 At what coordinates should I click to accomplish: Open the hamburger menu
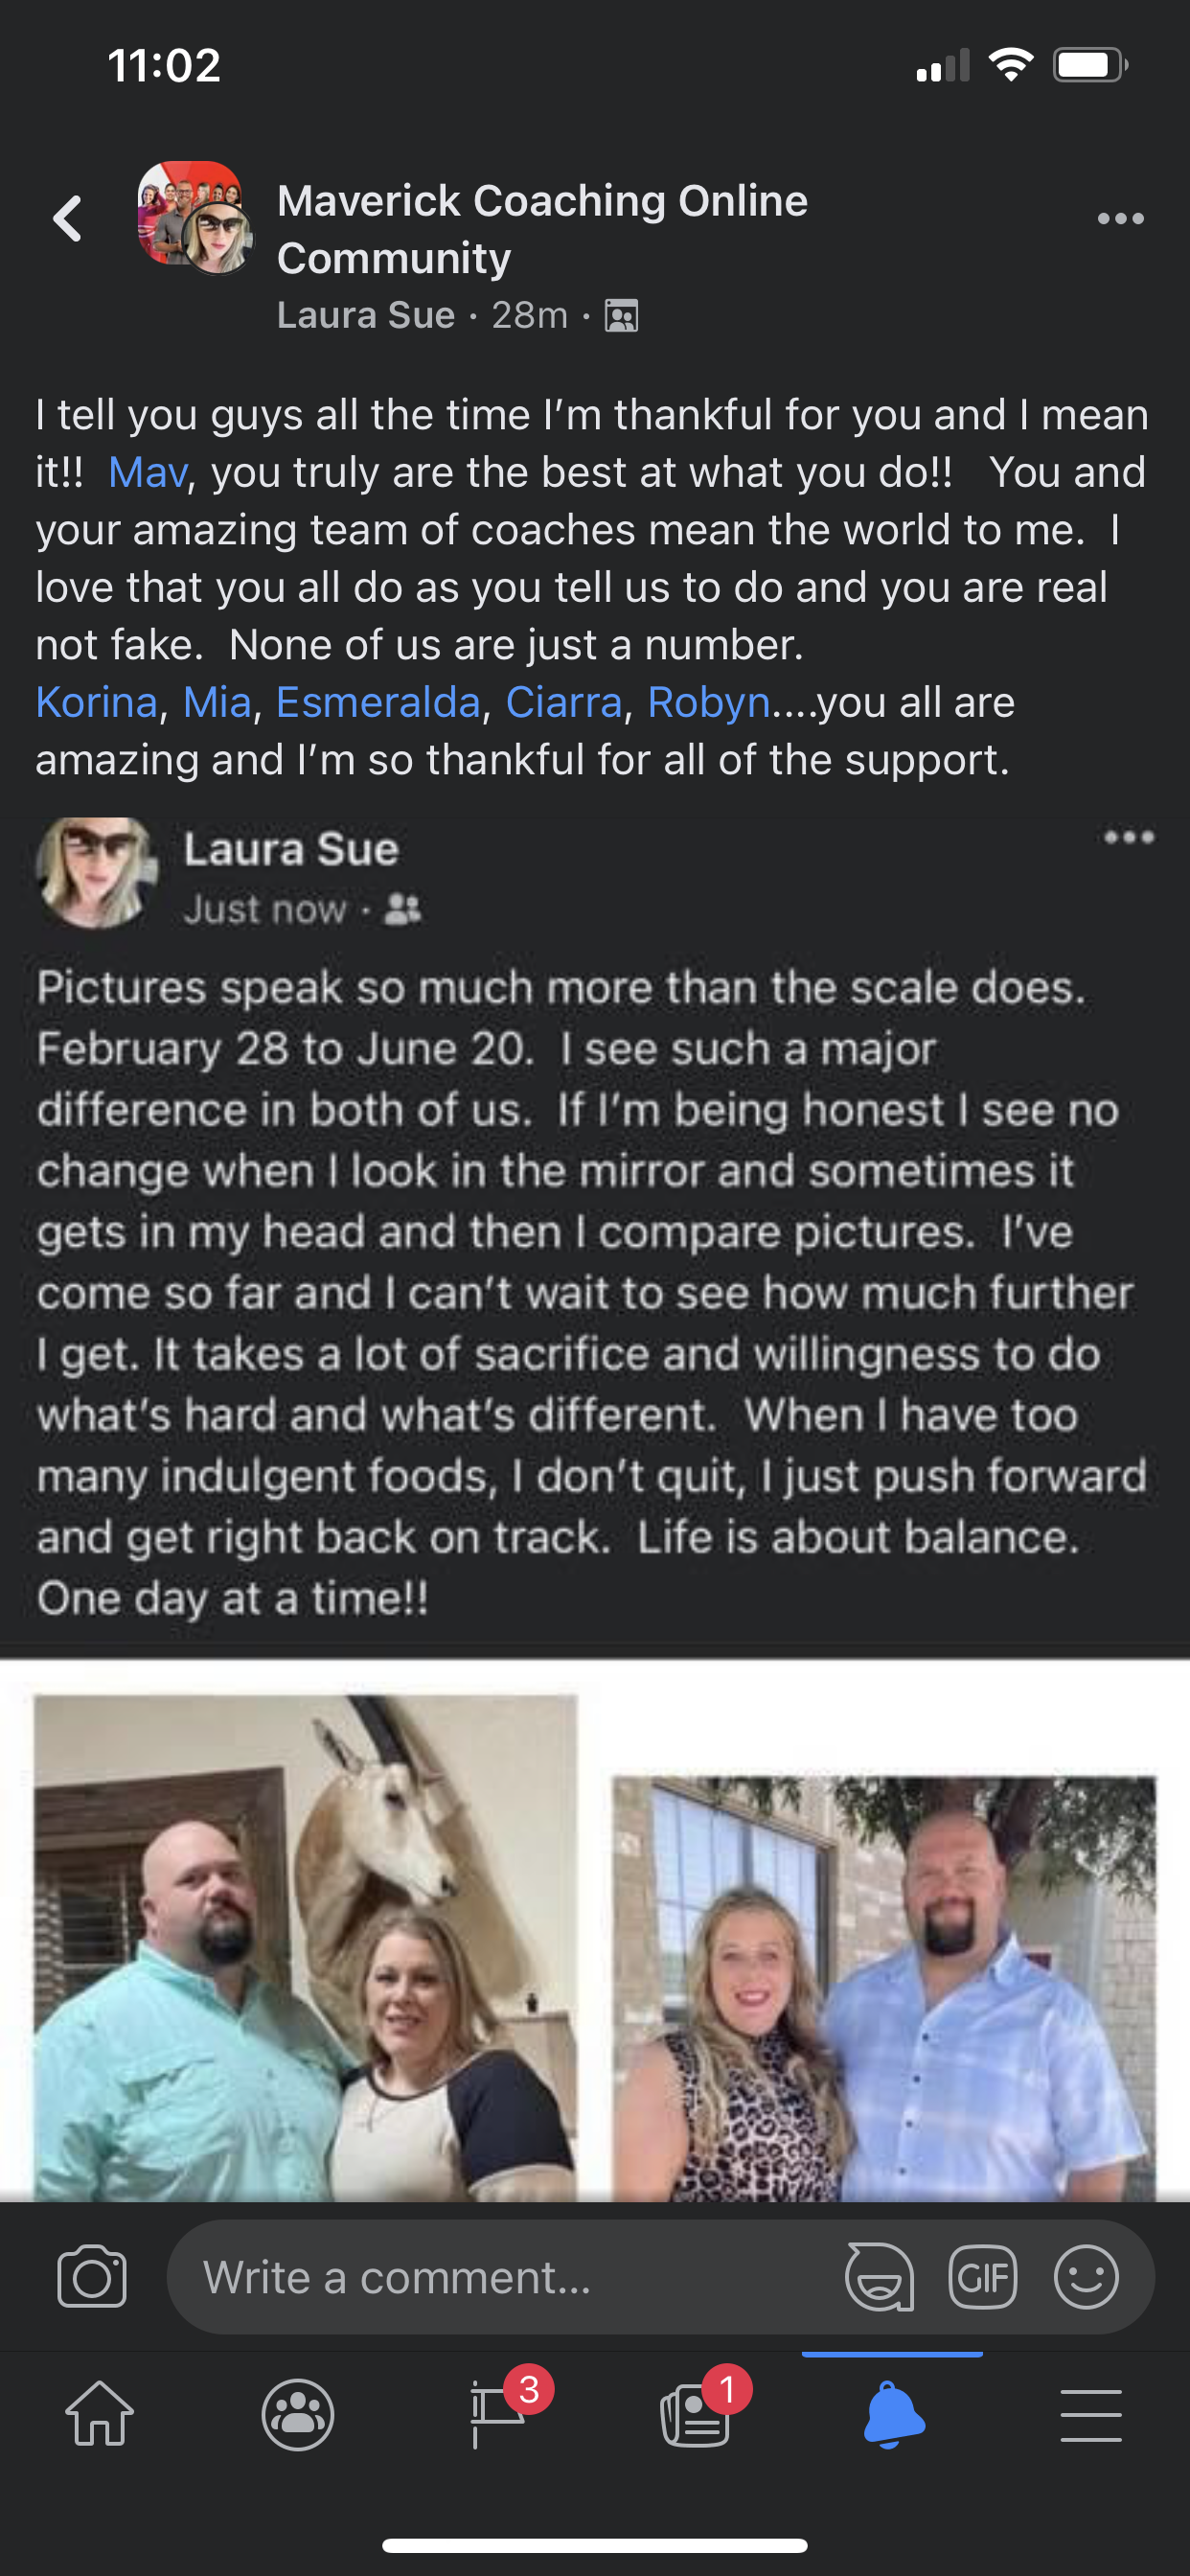pyautogui.click(x=1091, y=2414)
